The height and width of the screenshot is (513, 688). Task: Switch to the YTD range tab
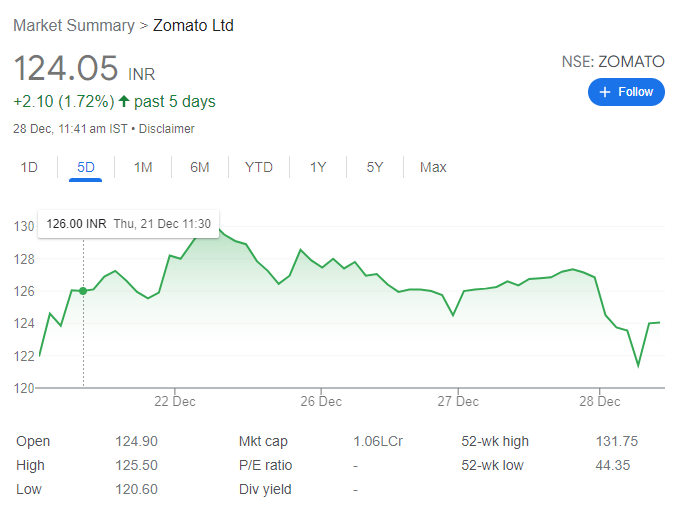click(x=259, y=167)
